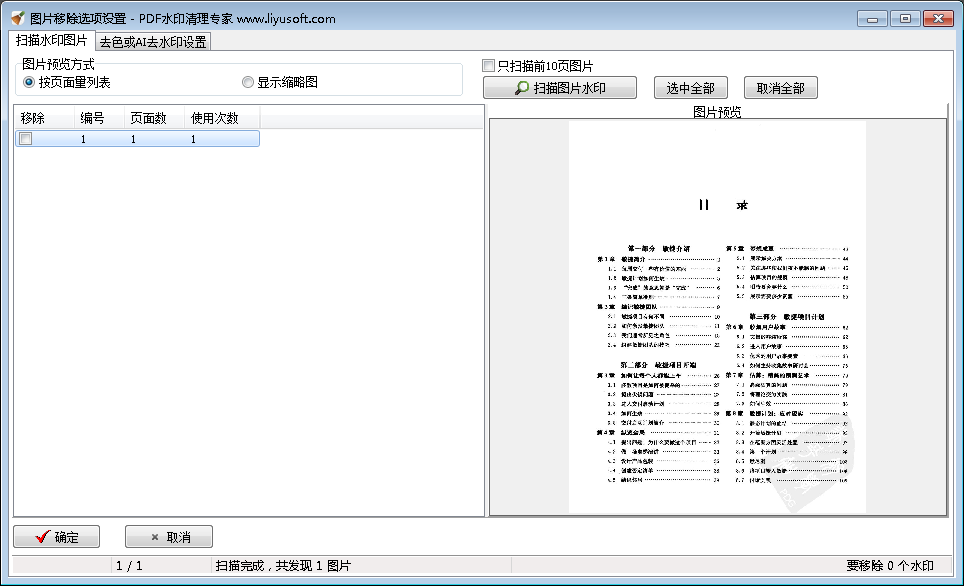Select the first image entry in list

(130, 138)
